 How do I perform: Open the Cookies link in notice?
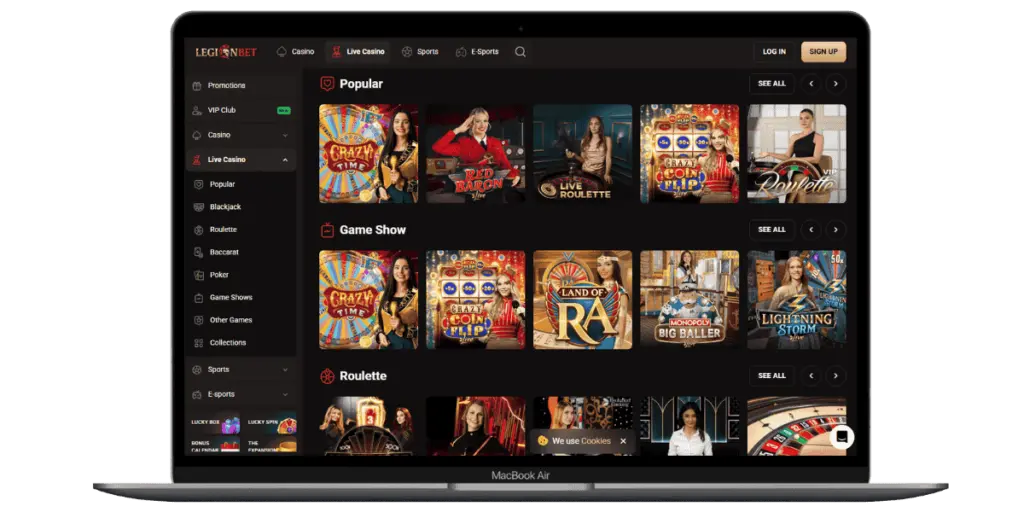pyautogui.click(x=596, y=441)
